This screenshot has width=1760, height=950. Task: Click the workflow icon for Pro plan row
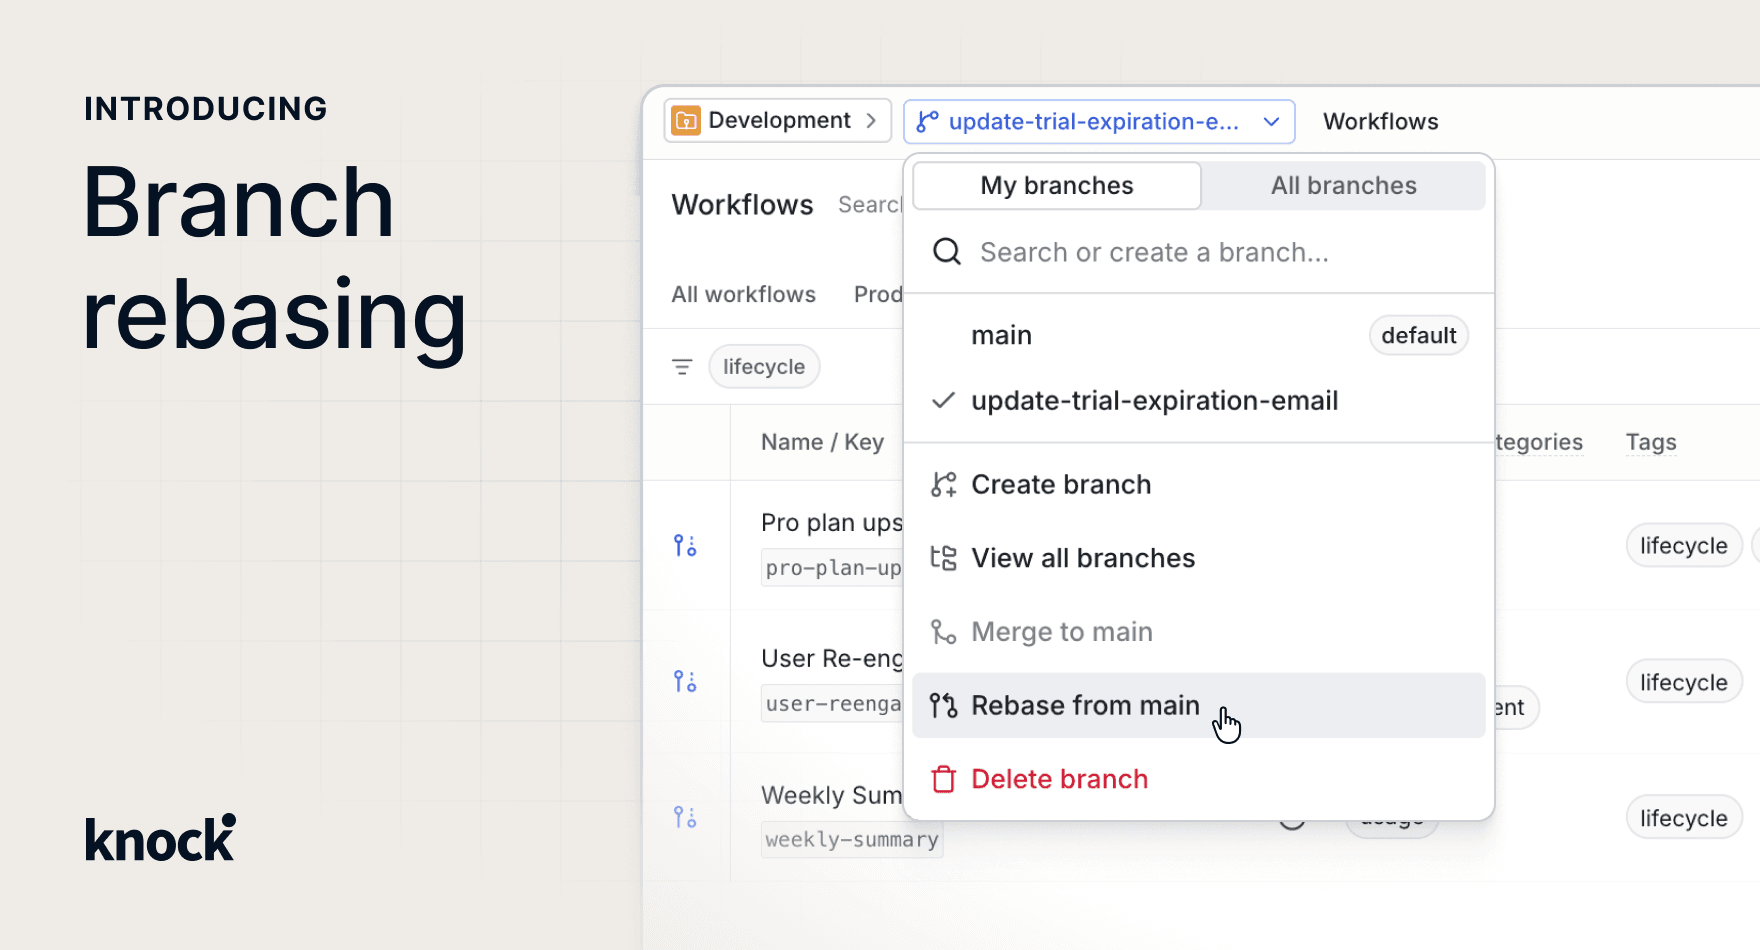[685, 545]
